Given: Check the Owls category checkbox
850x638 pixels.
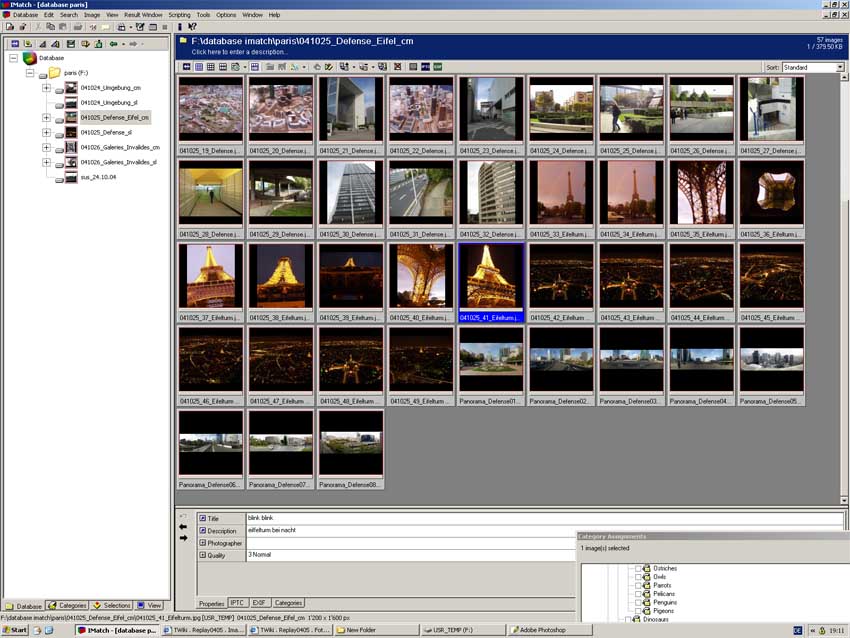Looking at the screenshot, I should point(638,577).
